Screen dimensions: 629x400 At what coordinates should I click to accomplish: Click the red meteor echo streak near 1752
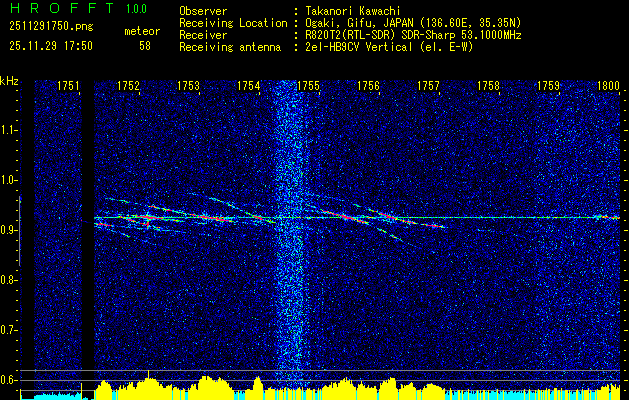(146, 217)
